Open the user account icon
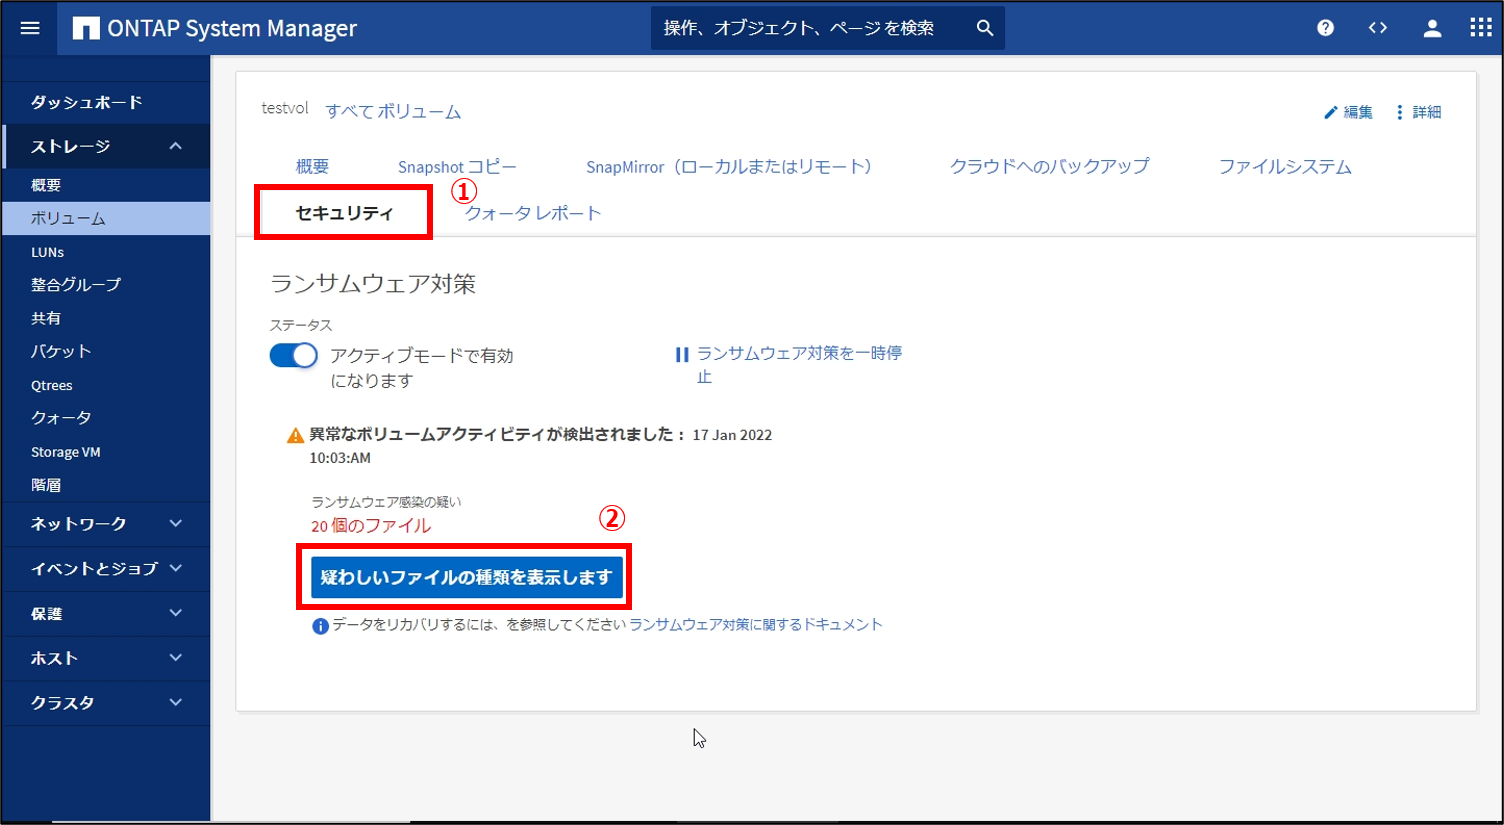Image resolution: width=1504 pixels, height=825 pixels. tap(1432, 28)
